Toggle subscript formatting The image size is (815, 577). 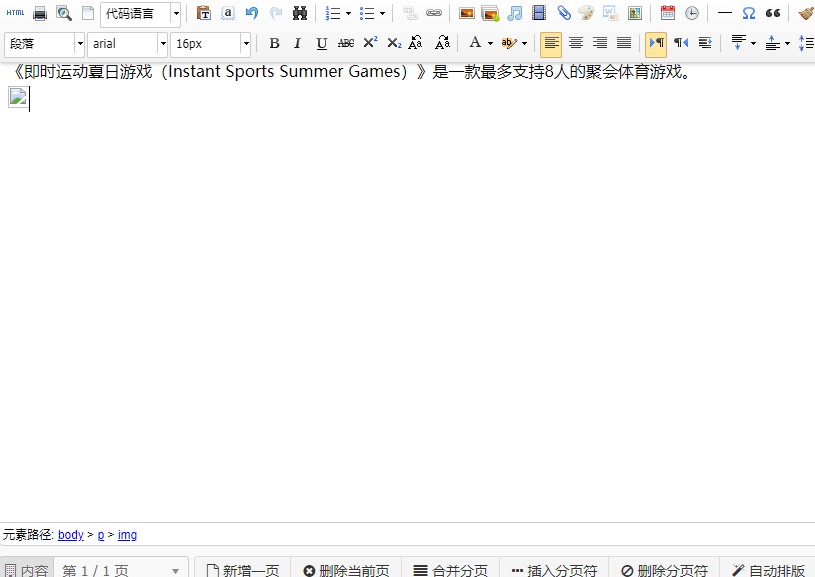[395, 44]
